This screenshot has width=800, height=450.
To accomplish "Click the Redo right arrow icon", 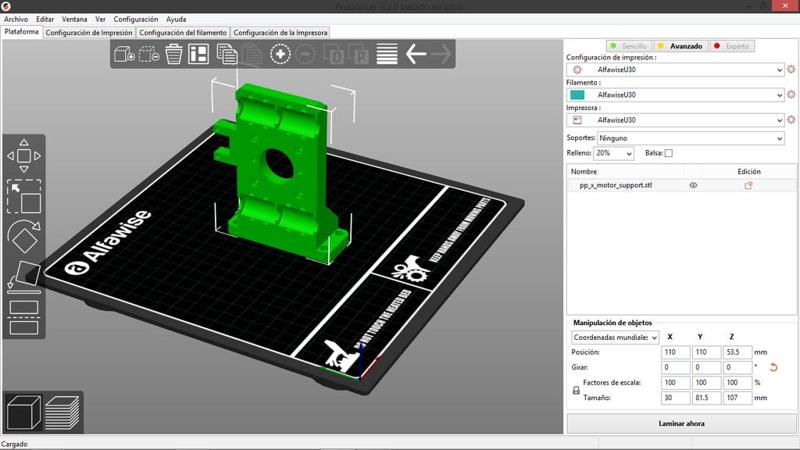I will [x=441, y=54].
